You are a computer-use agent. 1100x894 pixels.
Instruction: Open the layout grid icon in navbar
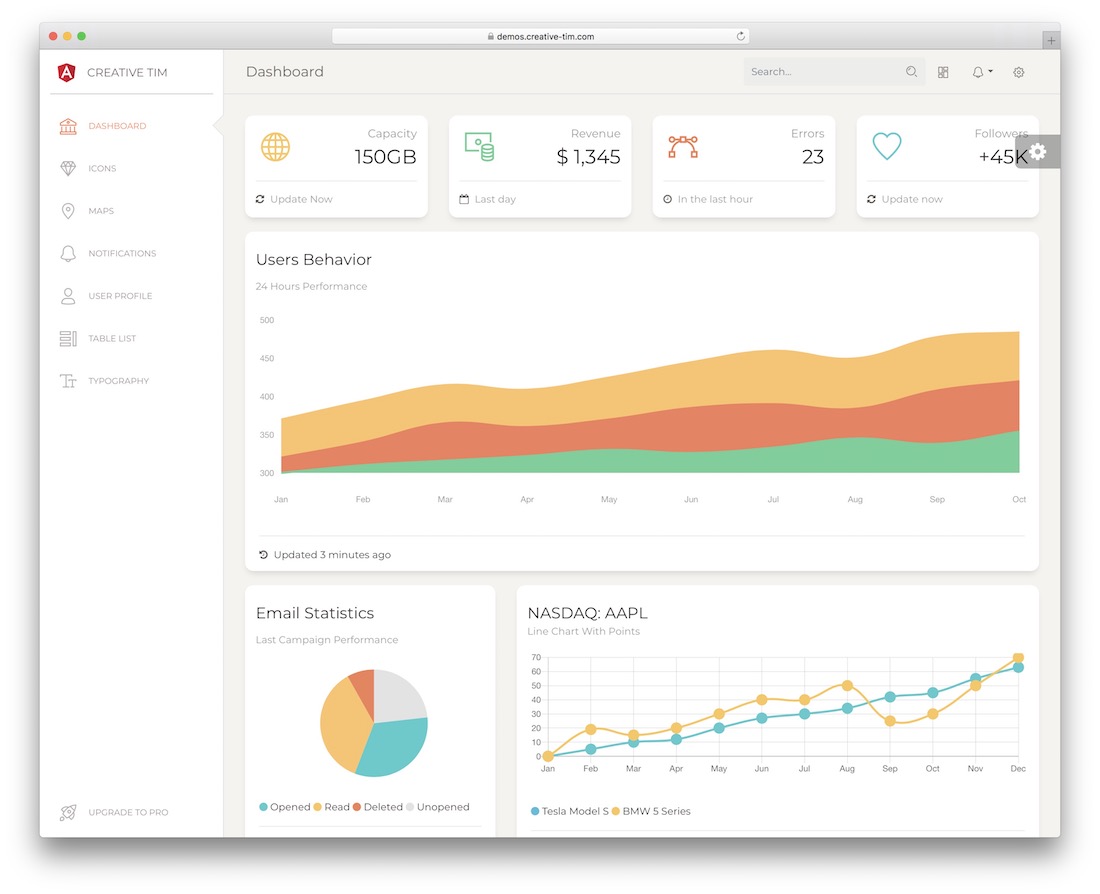click(x=943, y=72)
